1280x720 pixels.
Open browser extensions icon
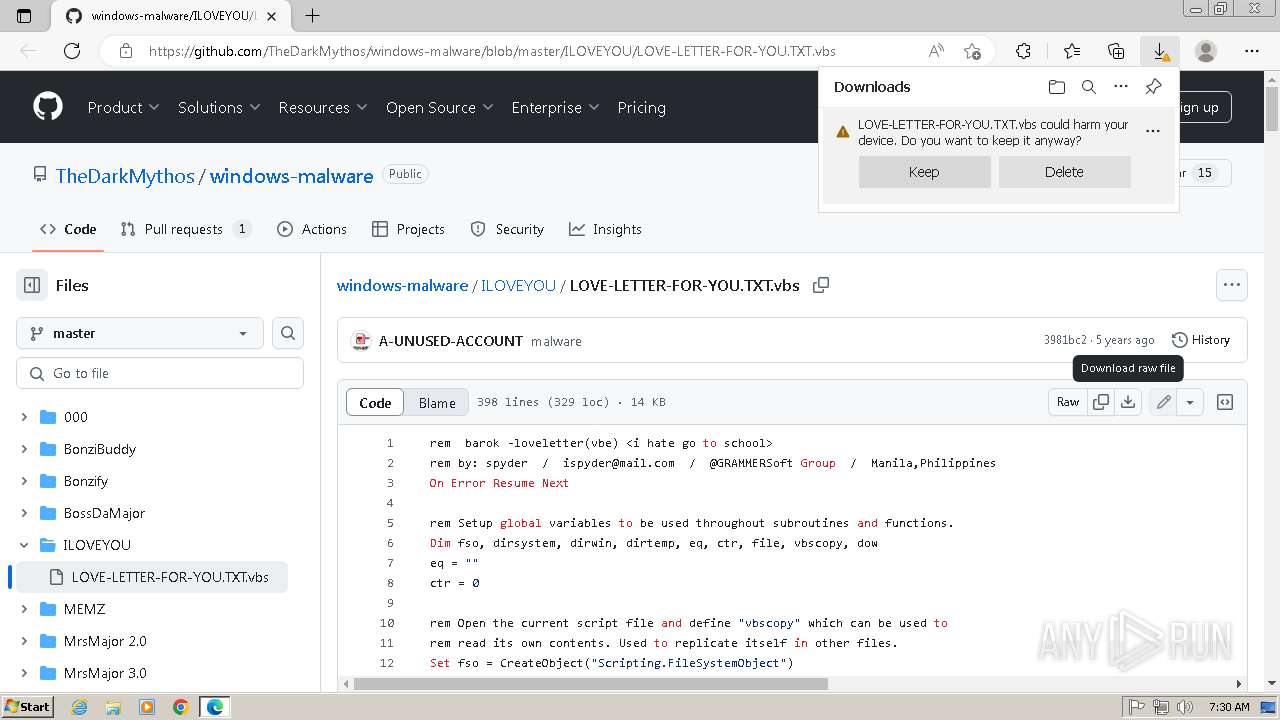tap(1023, 51)
